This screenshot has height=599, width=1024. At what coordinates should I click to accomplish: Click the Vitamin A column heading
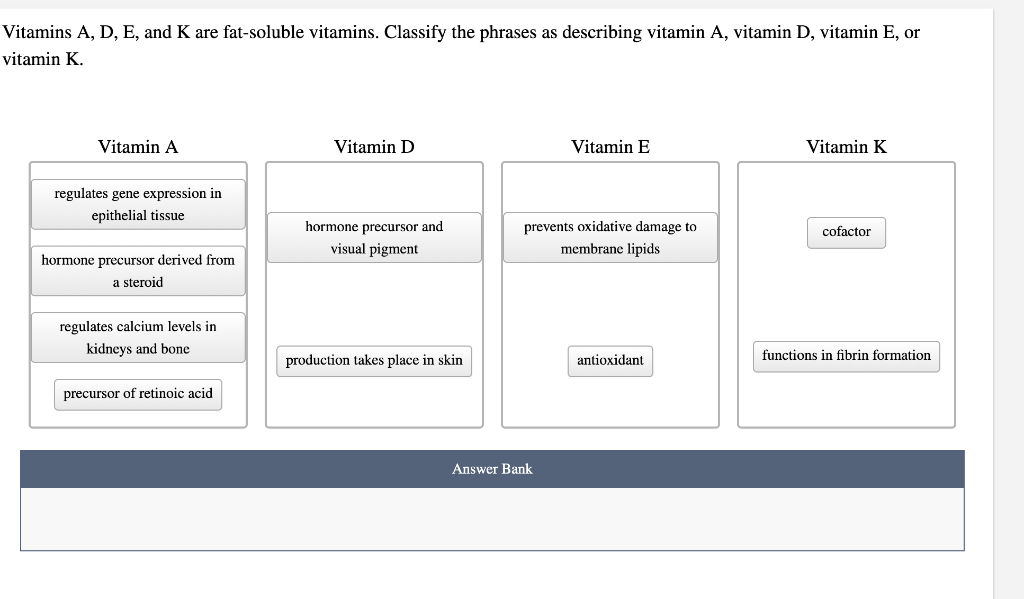138,147
